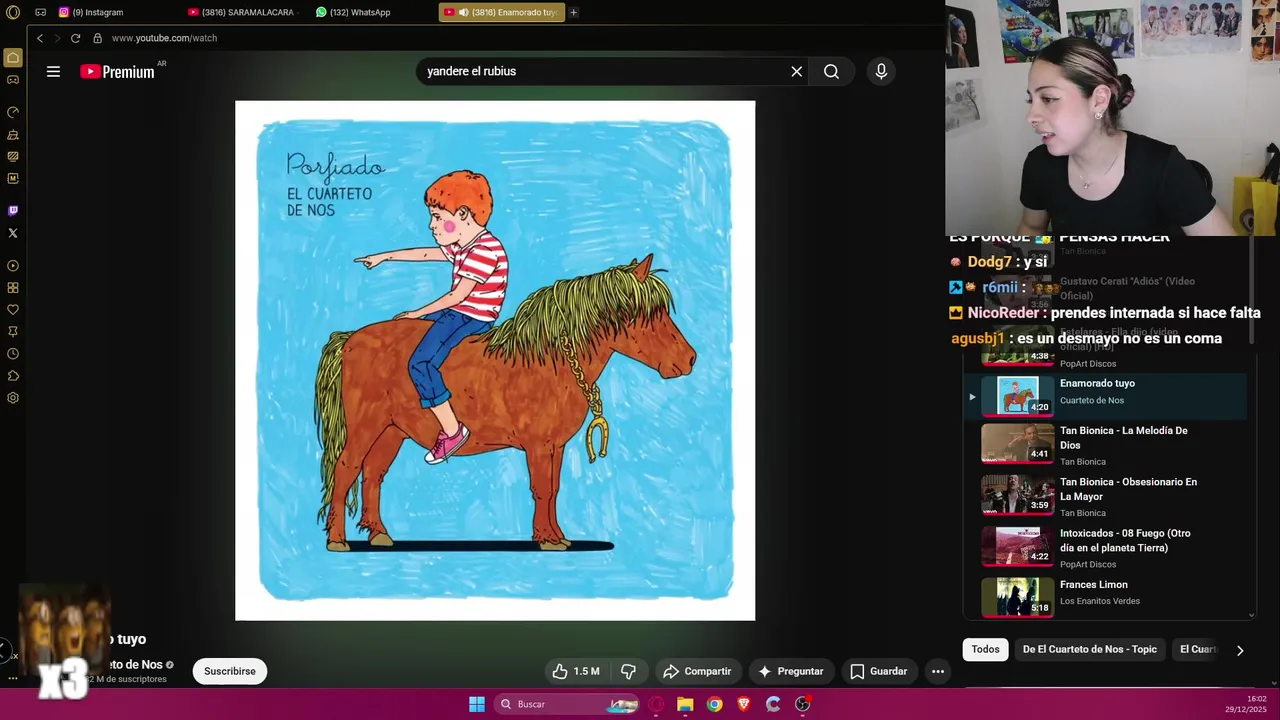Image resolution: width=1280 pixels, height=720 pixels.
Task: Open Google Chrome from taskbar
Action: click(714, 704)
